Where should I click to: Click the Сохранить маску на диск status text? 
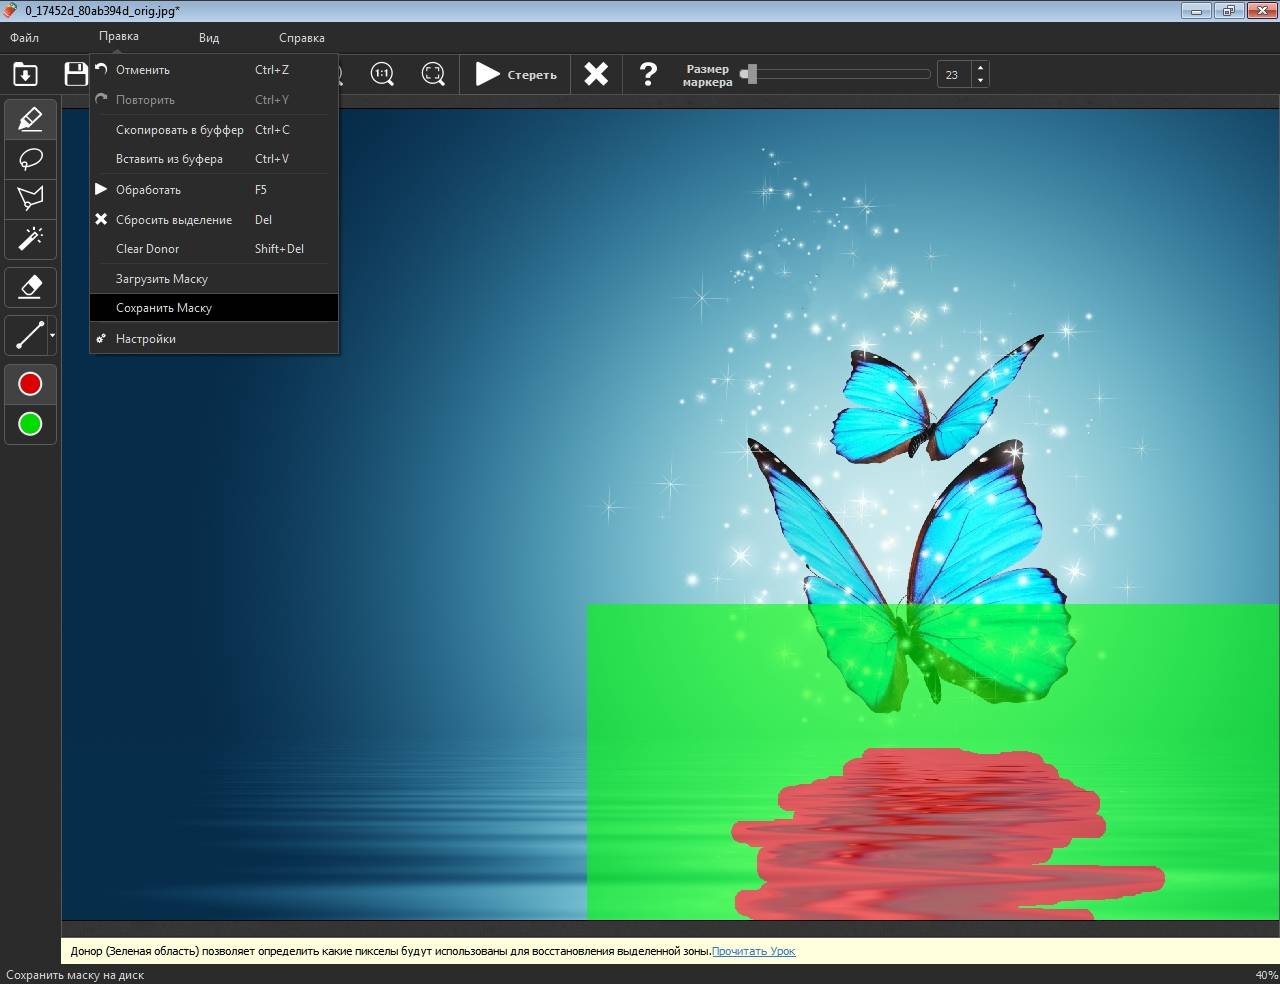click(x=75, y=975)
